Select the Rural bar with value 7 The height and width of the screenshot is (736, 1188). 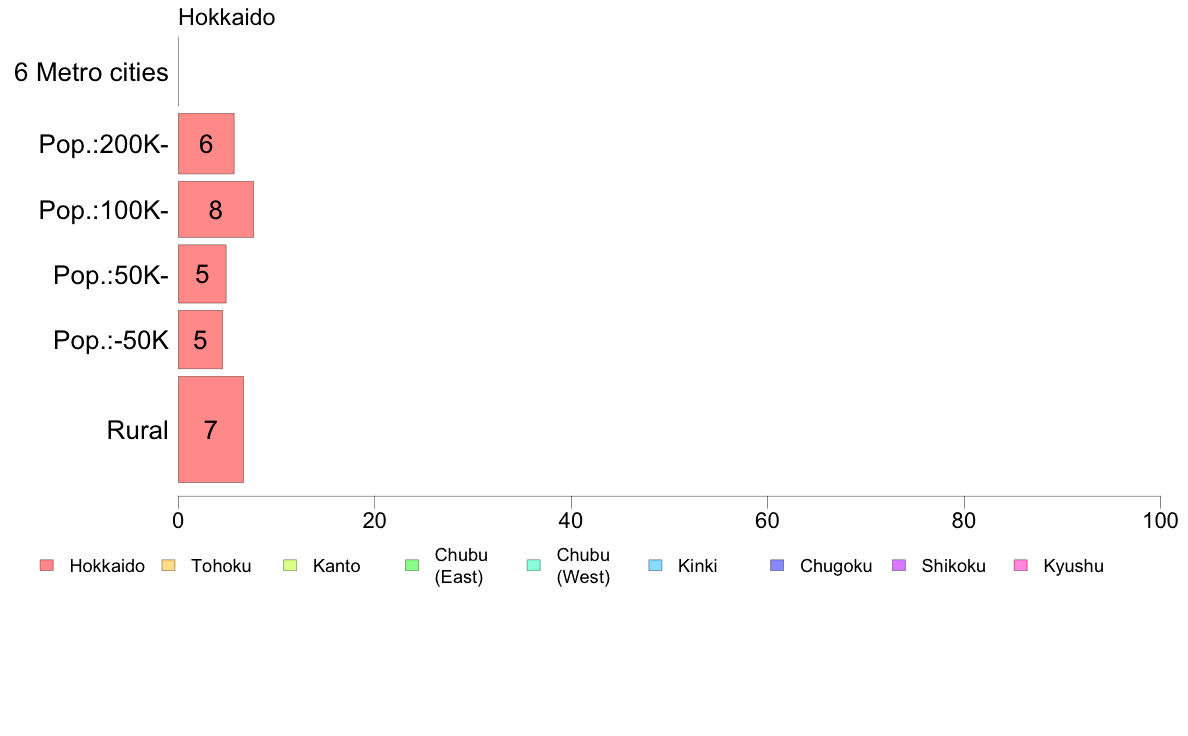click(211, 429)
